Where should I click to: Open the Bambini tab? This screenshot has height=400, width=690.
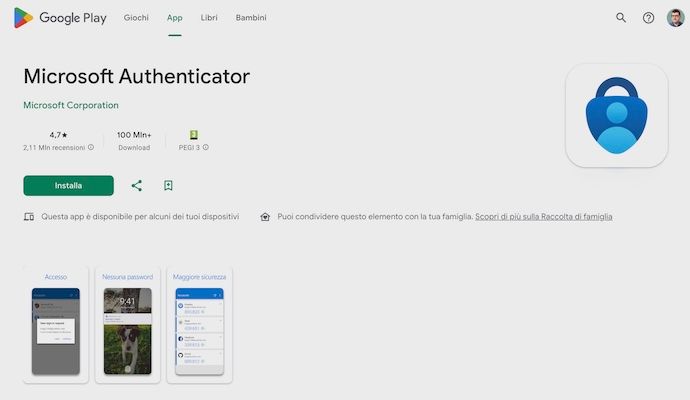pyautogui.click(x=251, y=18)
